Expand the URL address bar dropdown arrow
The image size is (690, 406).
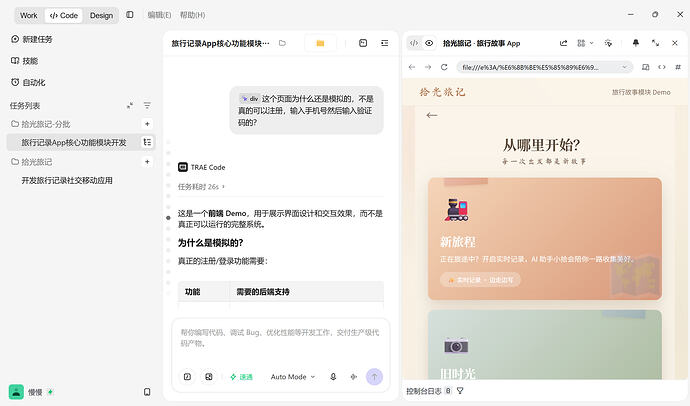coord(624,67)
